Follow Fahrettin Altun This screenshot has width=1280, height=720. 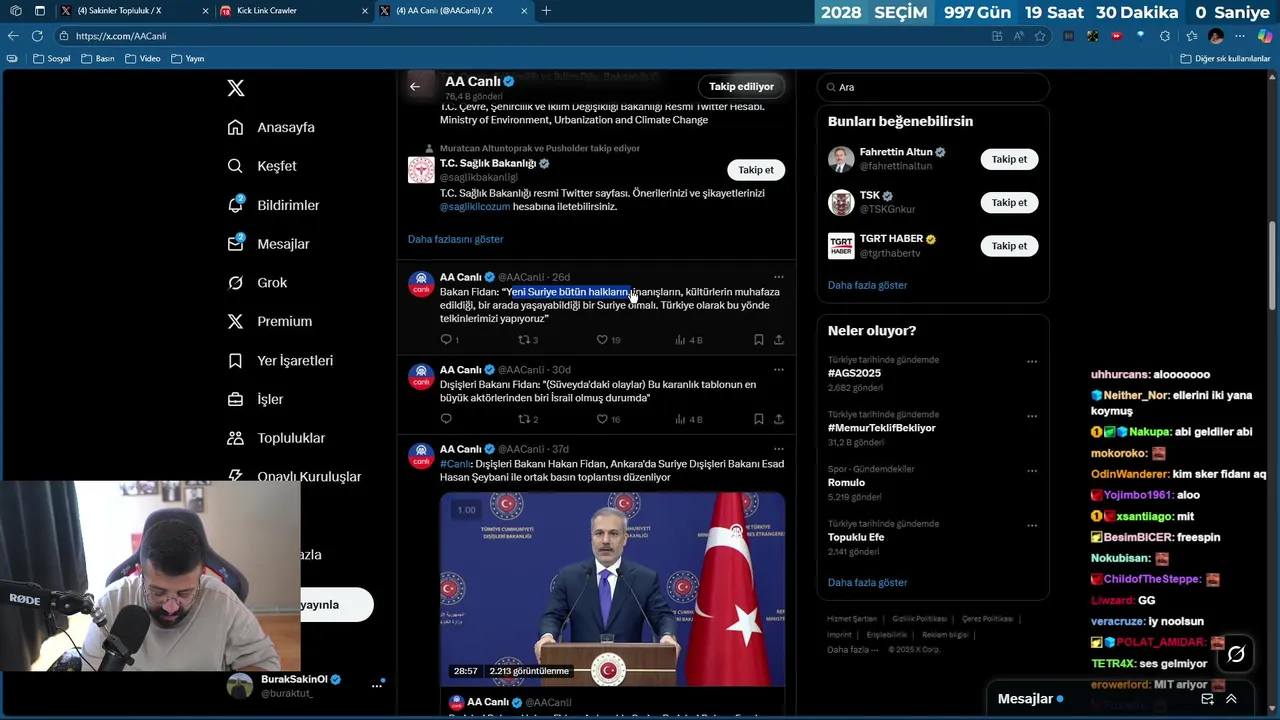pyautogui.click(x=1009, y=159)
